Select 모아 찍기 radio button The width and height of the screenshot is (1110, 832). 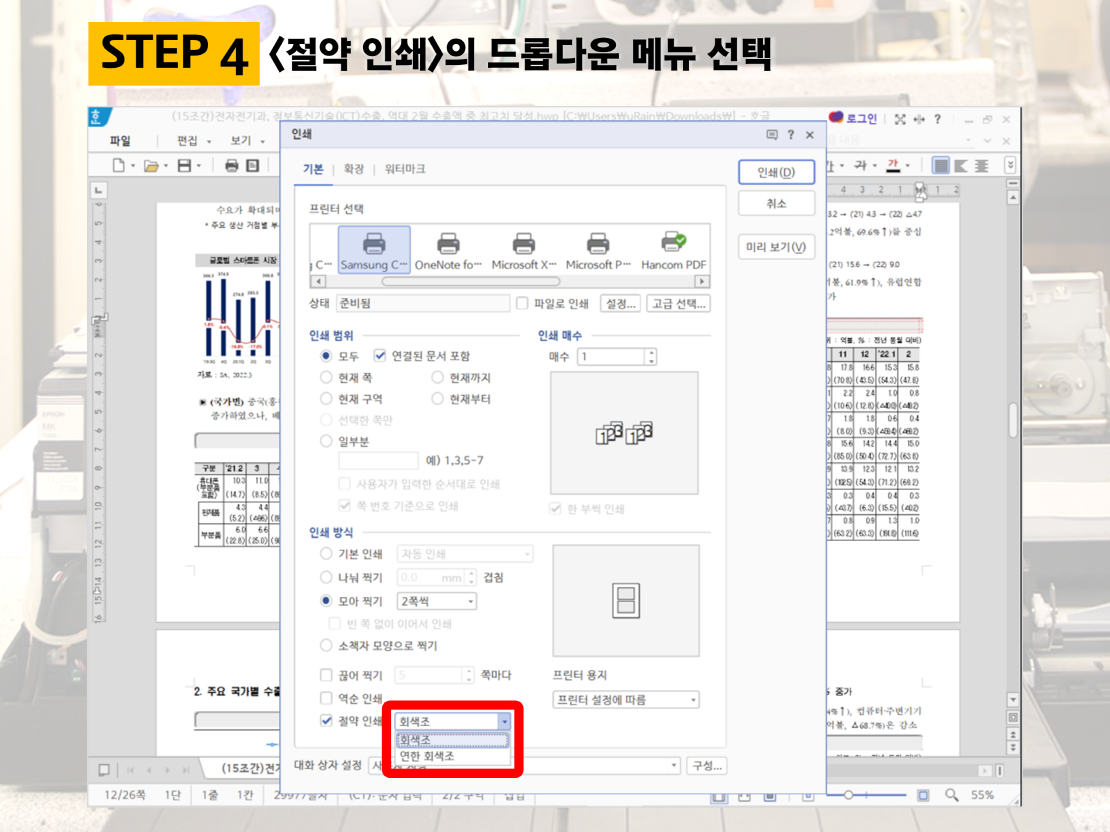[x=326, y=600]
